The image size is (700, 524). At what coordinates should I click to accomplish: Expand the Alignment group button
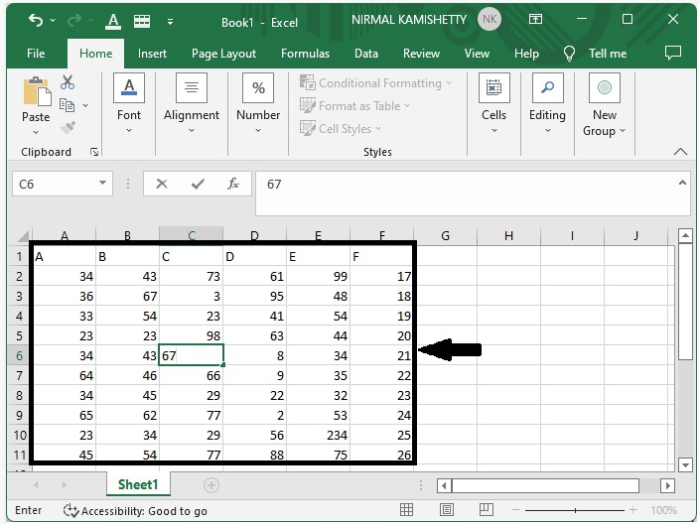pos(191,104)
